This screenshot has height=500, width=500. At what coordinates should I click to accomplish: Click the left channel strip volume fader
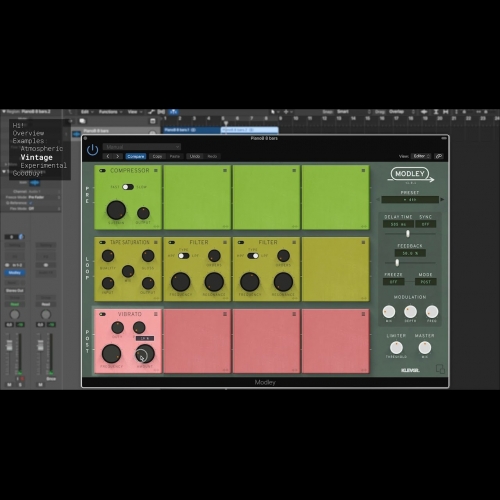tap(10, 345)
